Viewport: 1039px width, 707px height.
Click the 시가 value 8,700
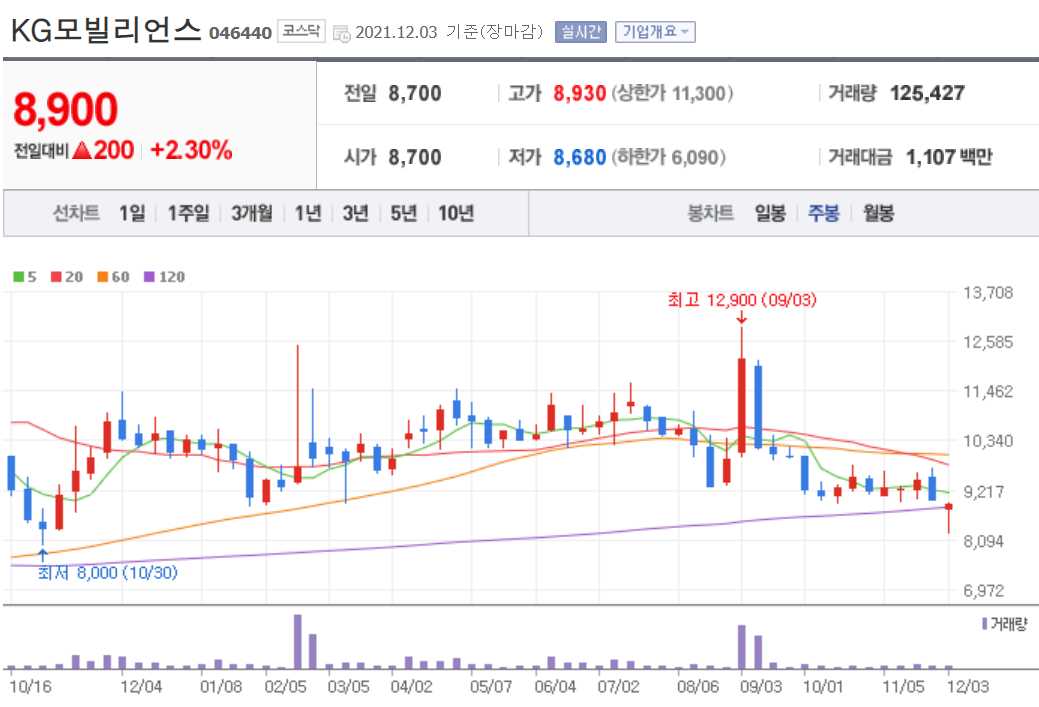(x=415, y=158)
